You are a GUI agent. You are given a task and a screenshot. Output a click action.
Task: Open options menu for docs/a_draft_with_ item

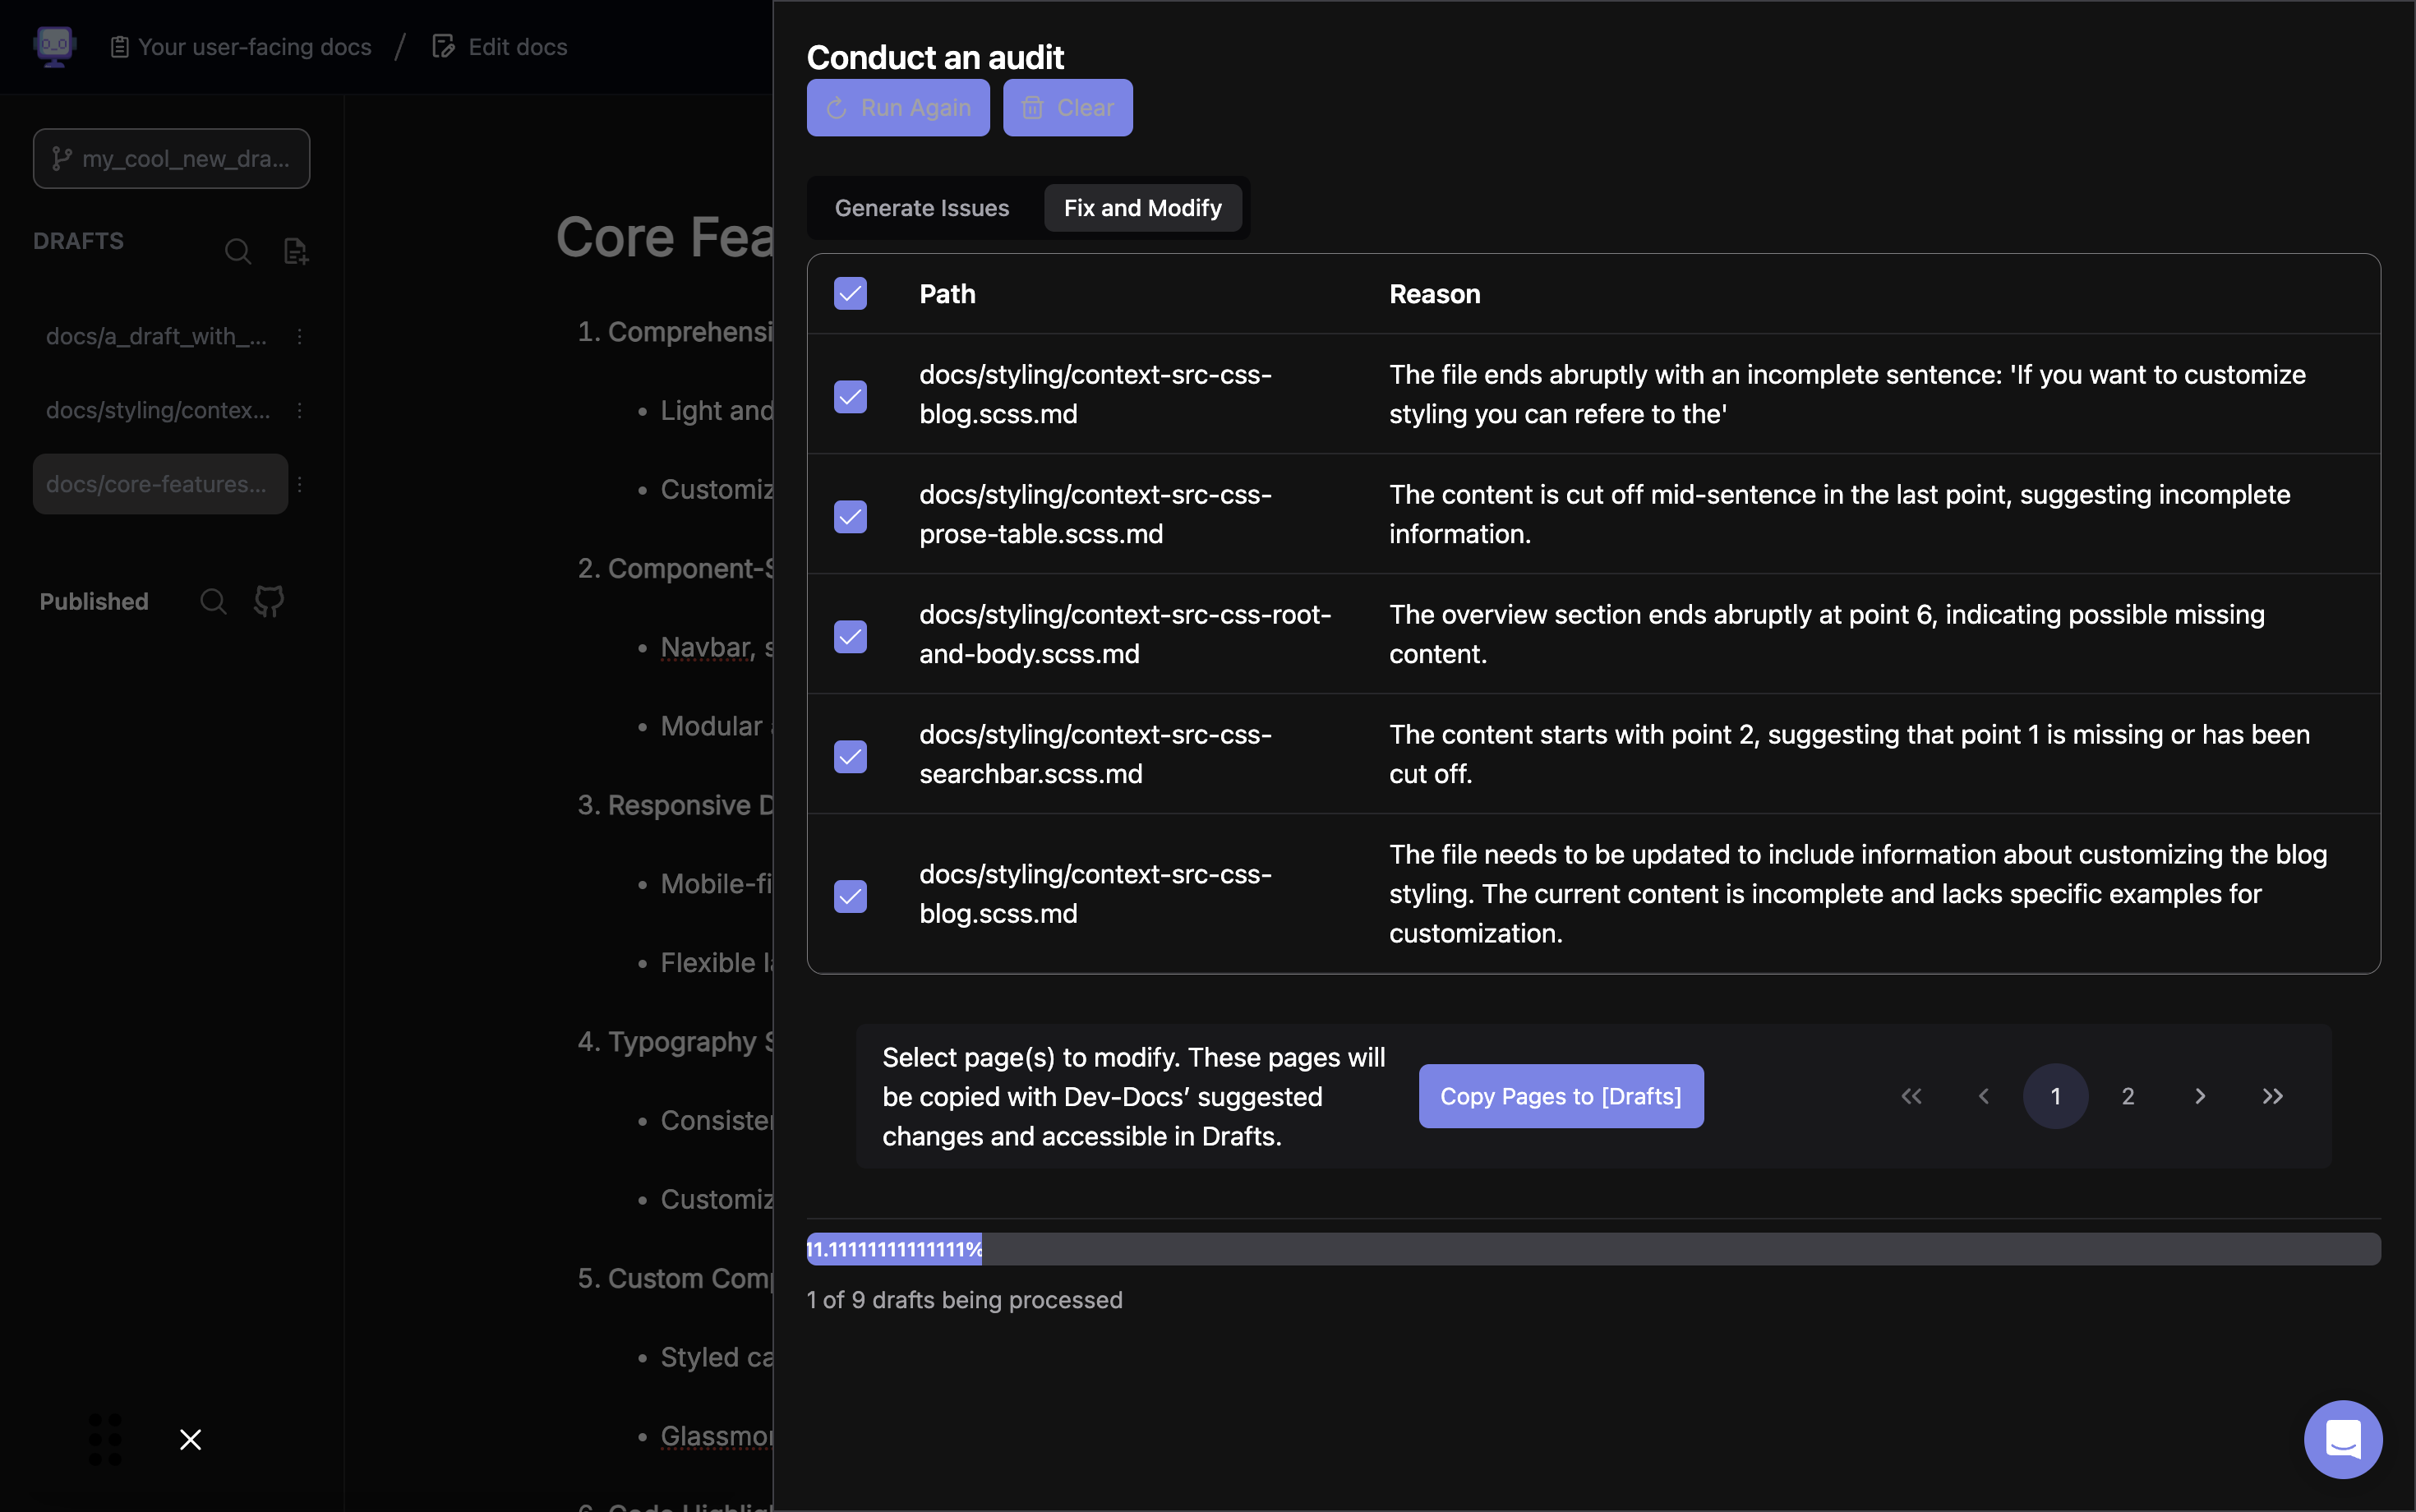(x=299, y=336)
